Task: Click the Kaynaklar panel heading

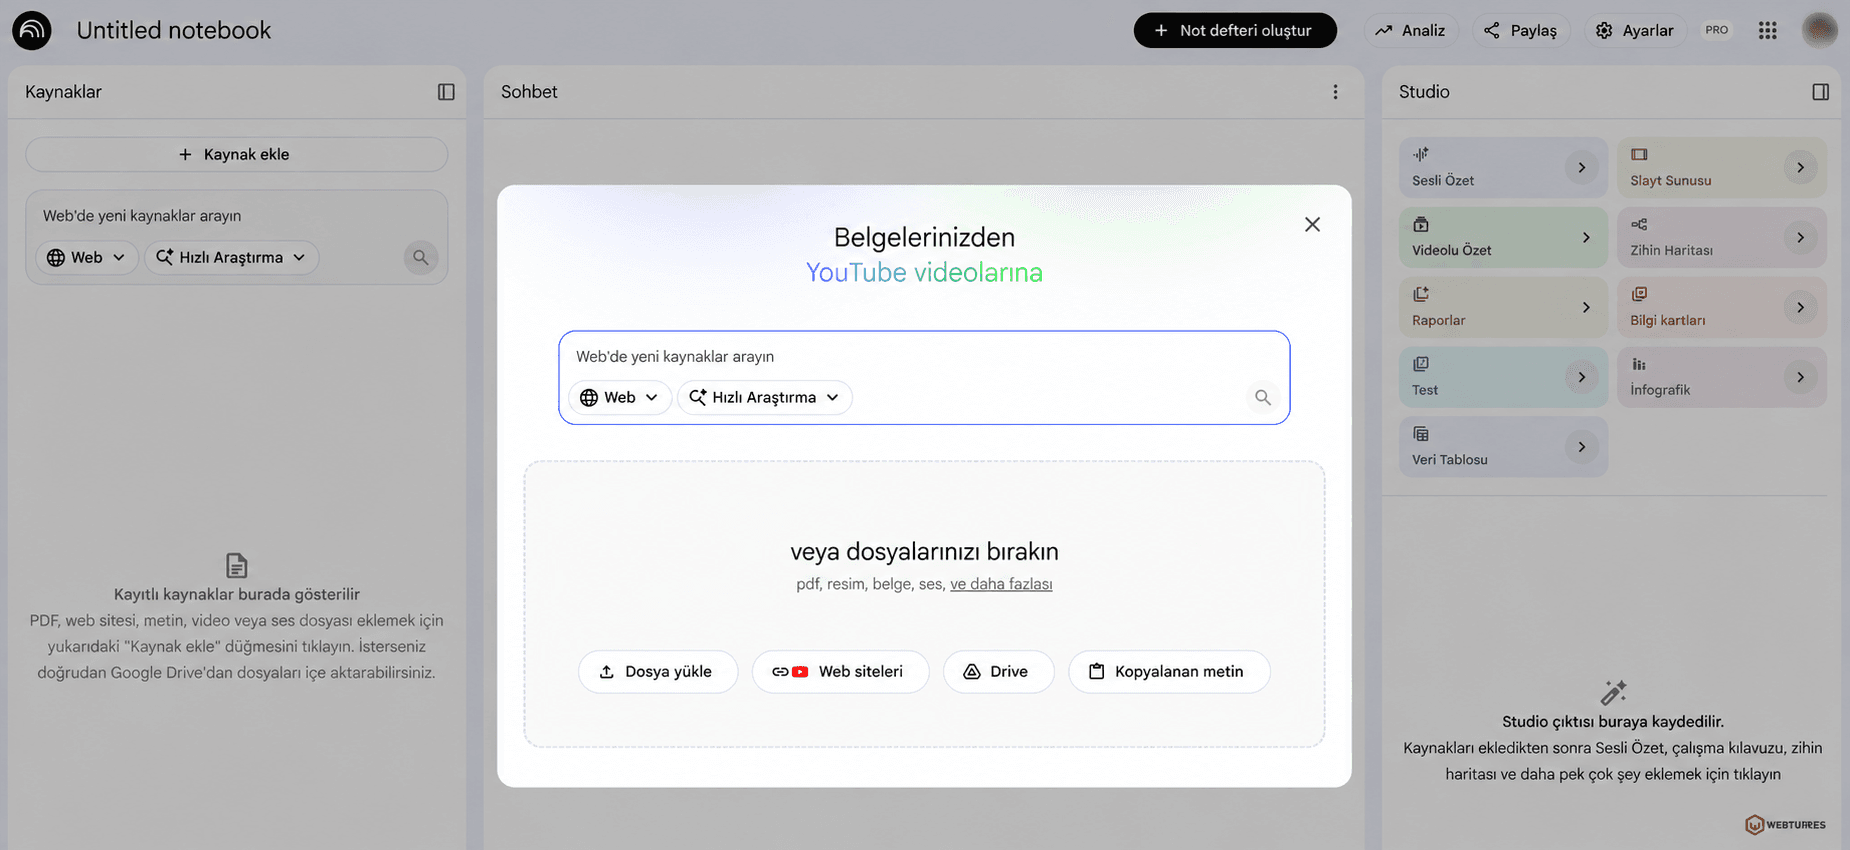Action: click(63, 92)
